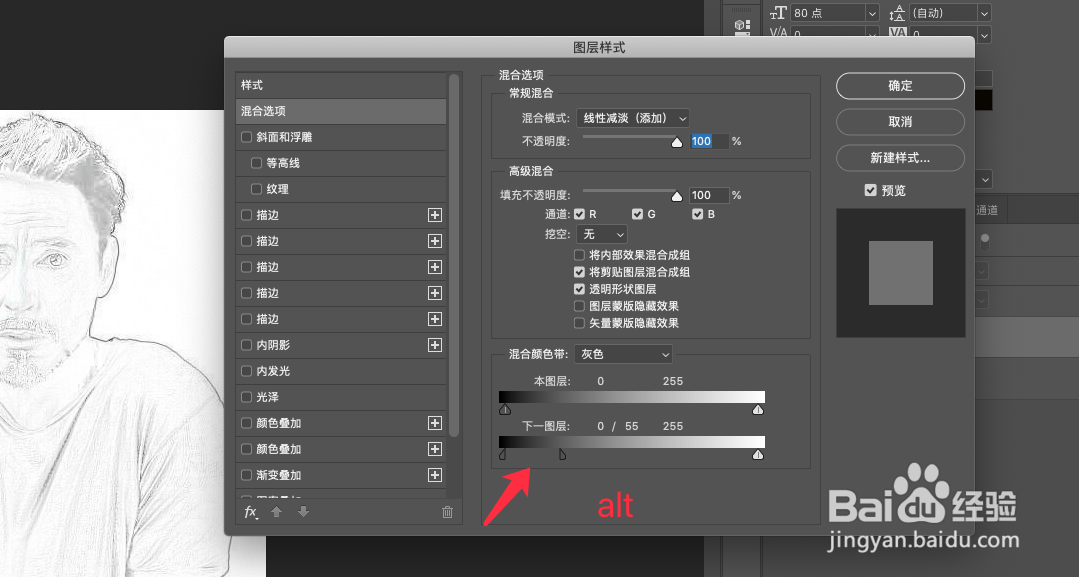Click the styles list vertical scrollbar

(x=453, y=255)
